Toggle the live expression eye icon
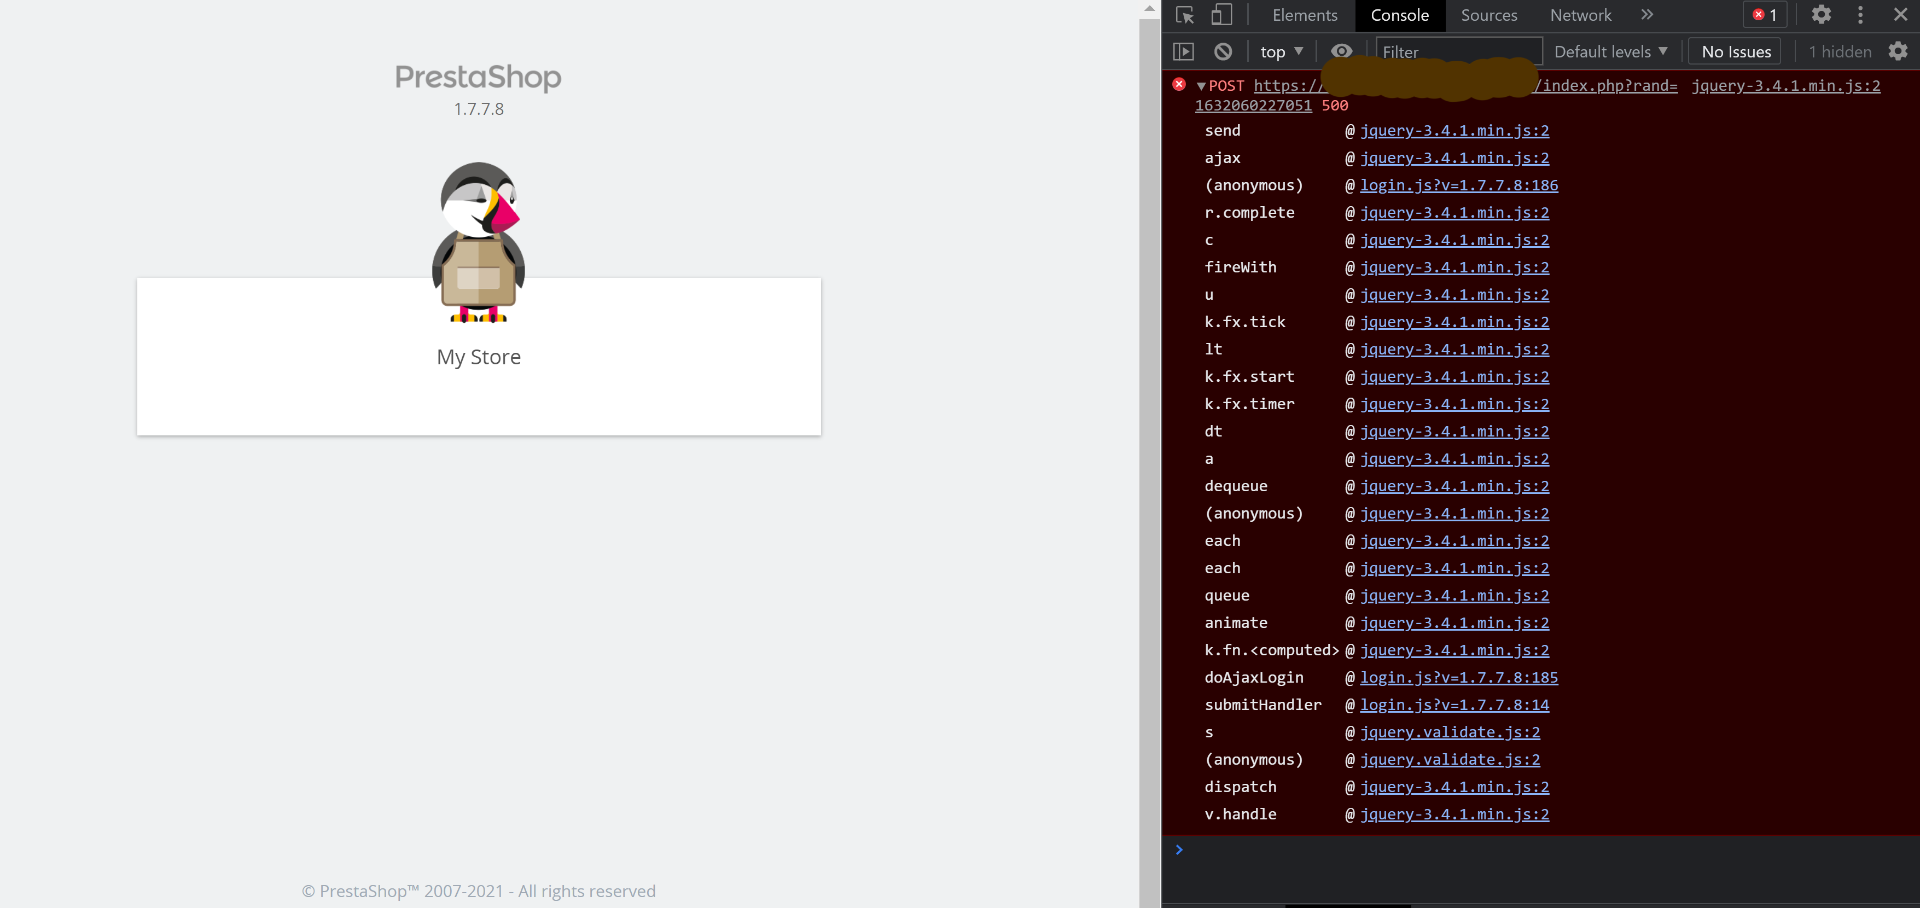Viewport: 1920px width, 908px height. pos(1342,52)
